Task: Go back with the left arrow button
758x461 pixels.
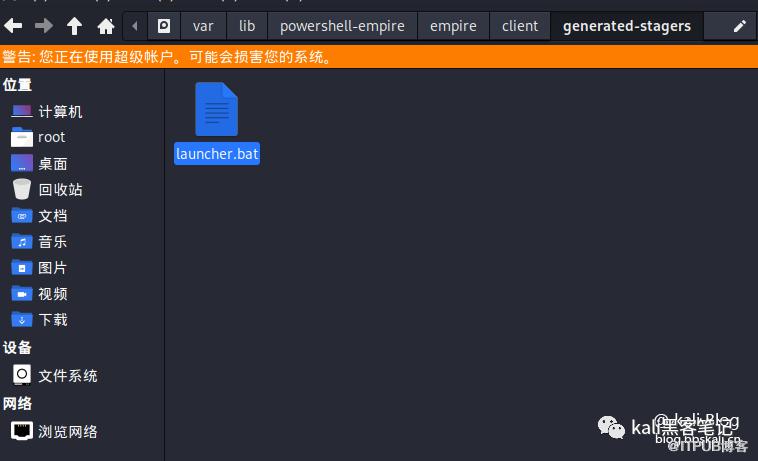Action: (x=13, y=26)
